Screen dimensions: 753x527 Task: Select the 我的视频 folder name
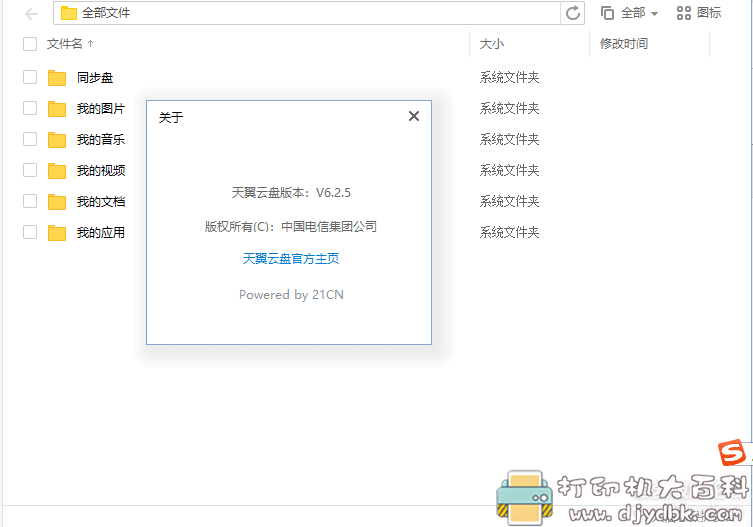pos(101,171)
